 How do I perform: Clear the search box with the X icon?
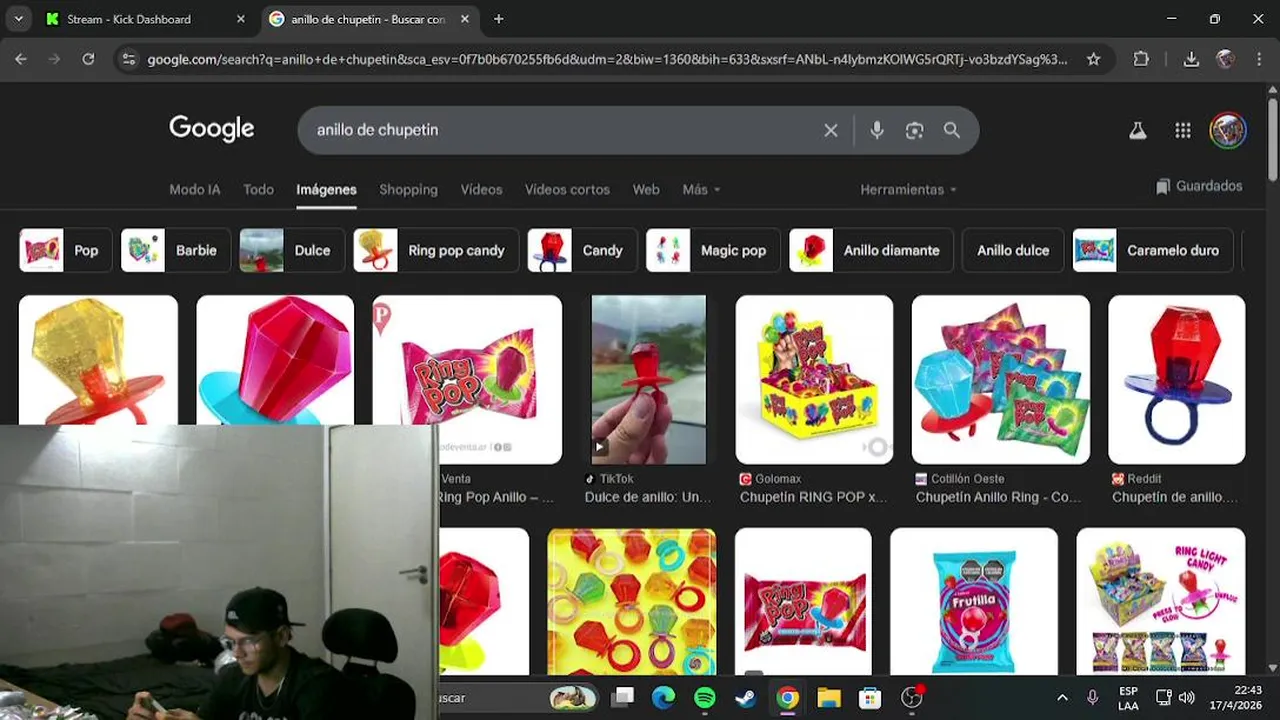click(x=830, y=130)
